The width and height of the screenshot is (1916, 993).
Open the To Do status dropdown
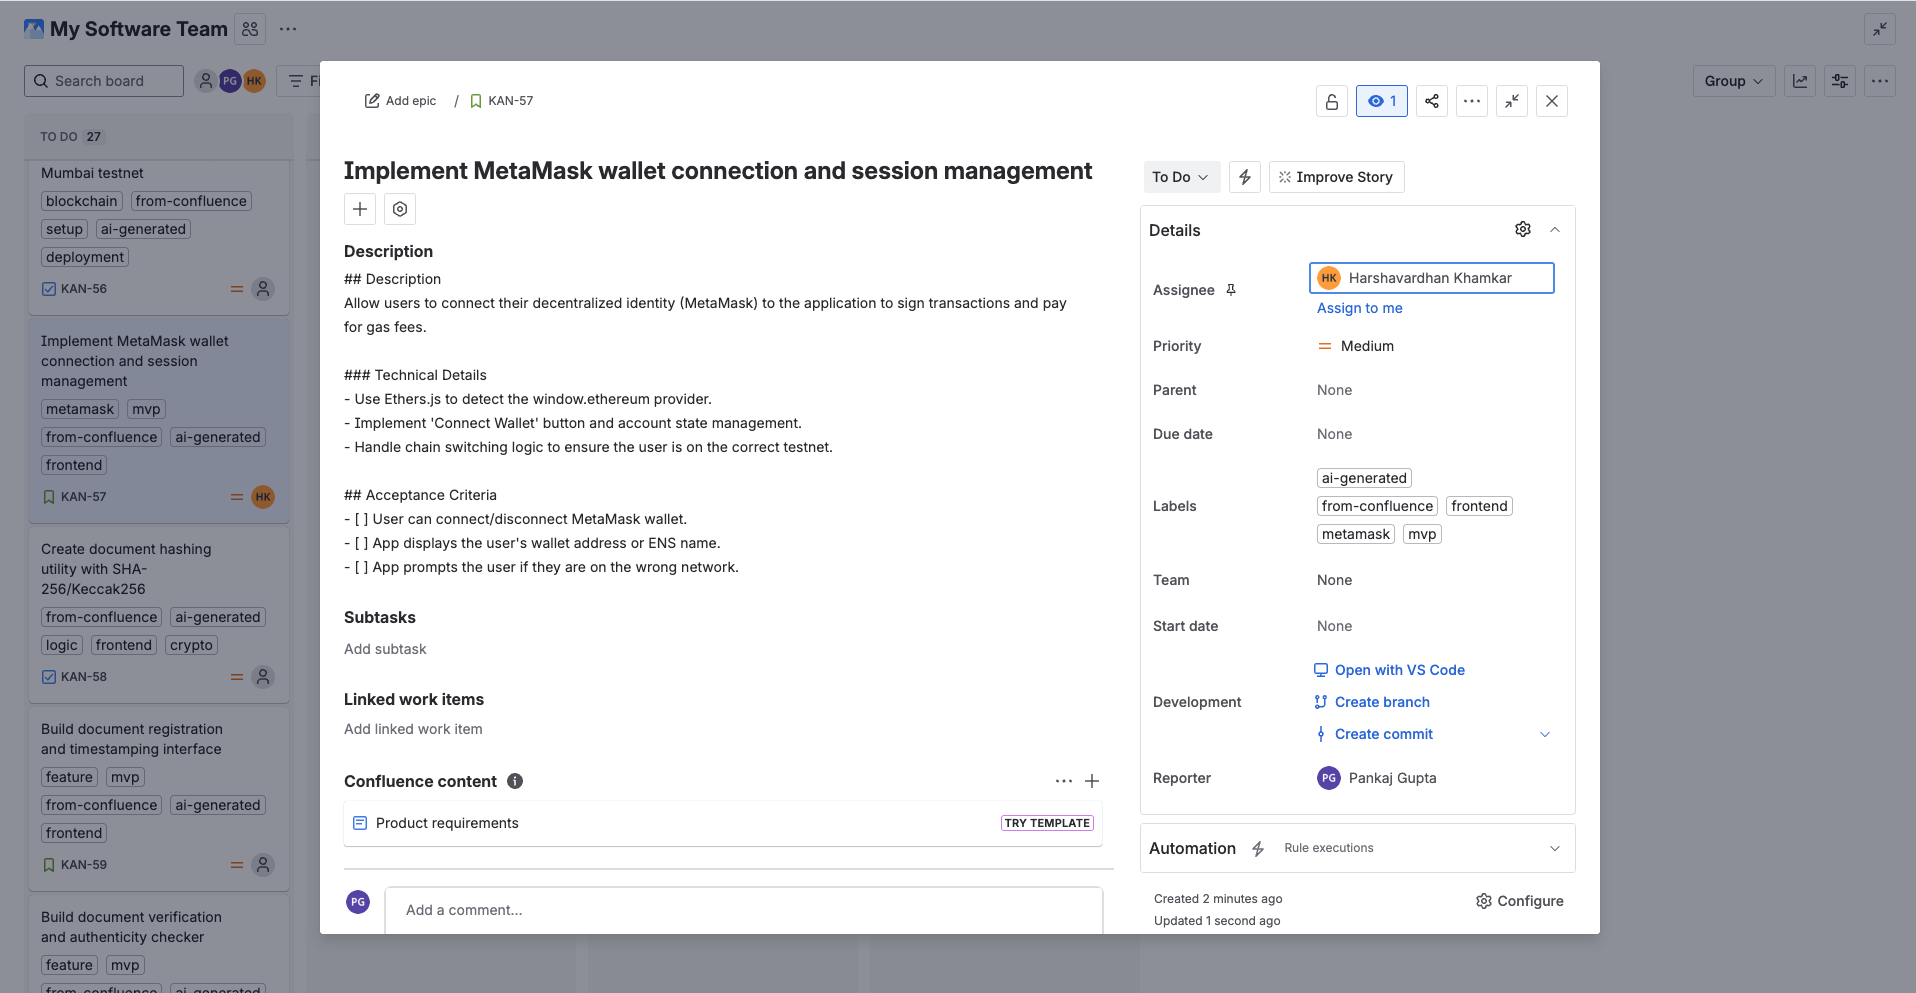pos(1181,177)
